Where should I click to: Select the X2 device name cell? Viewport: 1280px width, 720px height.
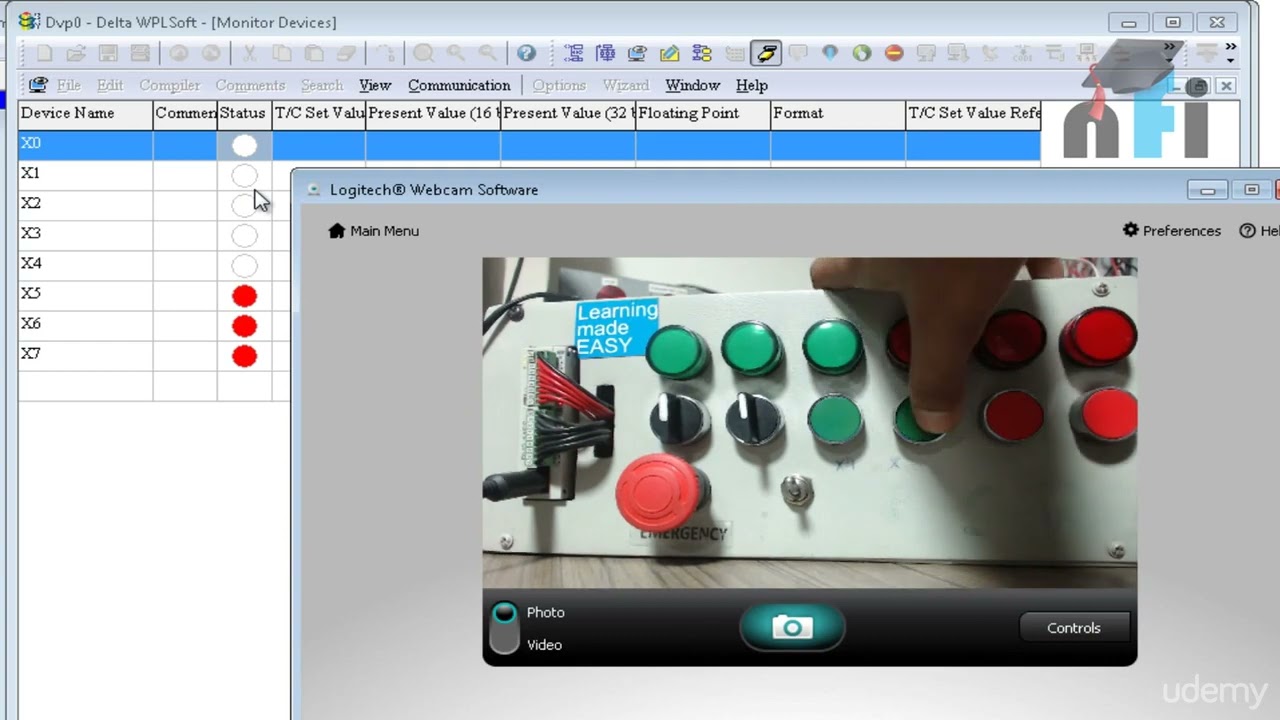coord(85,205)
